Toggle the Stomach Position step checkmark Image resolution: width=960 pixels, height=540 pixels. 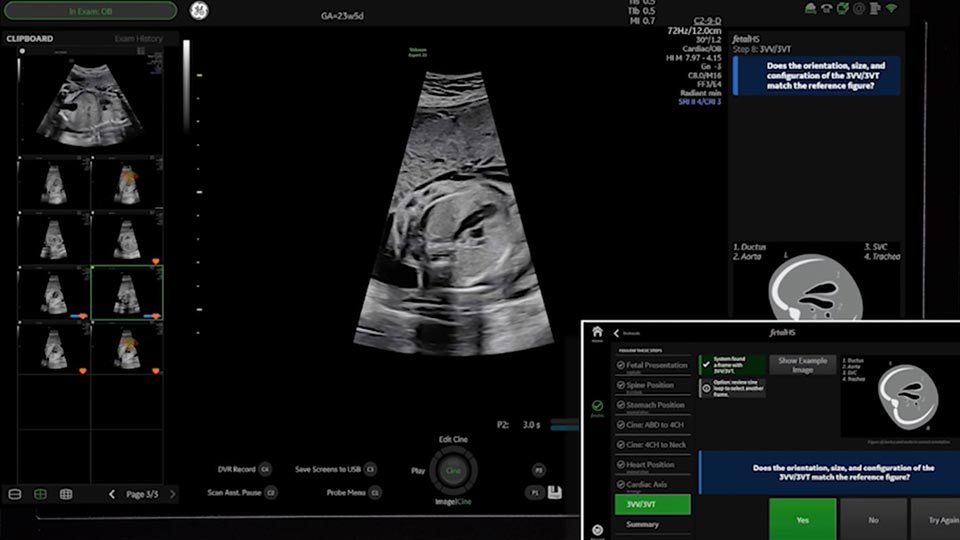[x=621, y=406]
